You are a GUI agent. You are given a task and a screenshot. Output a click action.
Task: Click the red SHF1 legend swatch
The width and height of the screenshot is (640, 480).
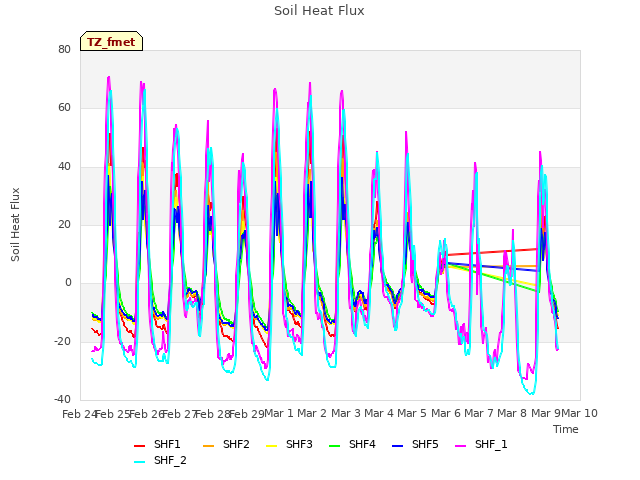tap(140, 446)
